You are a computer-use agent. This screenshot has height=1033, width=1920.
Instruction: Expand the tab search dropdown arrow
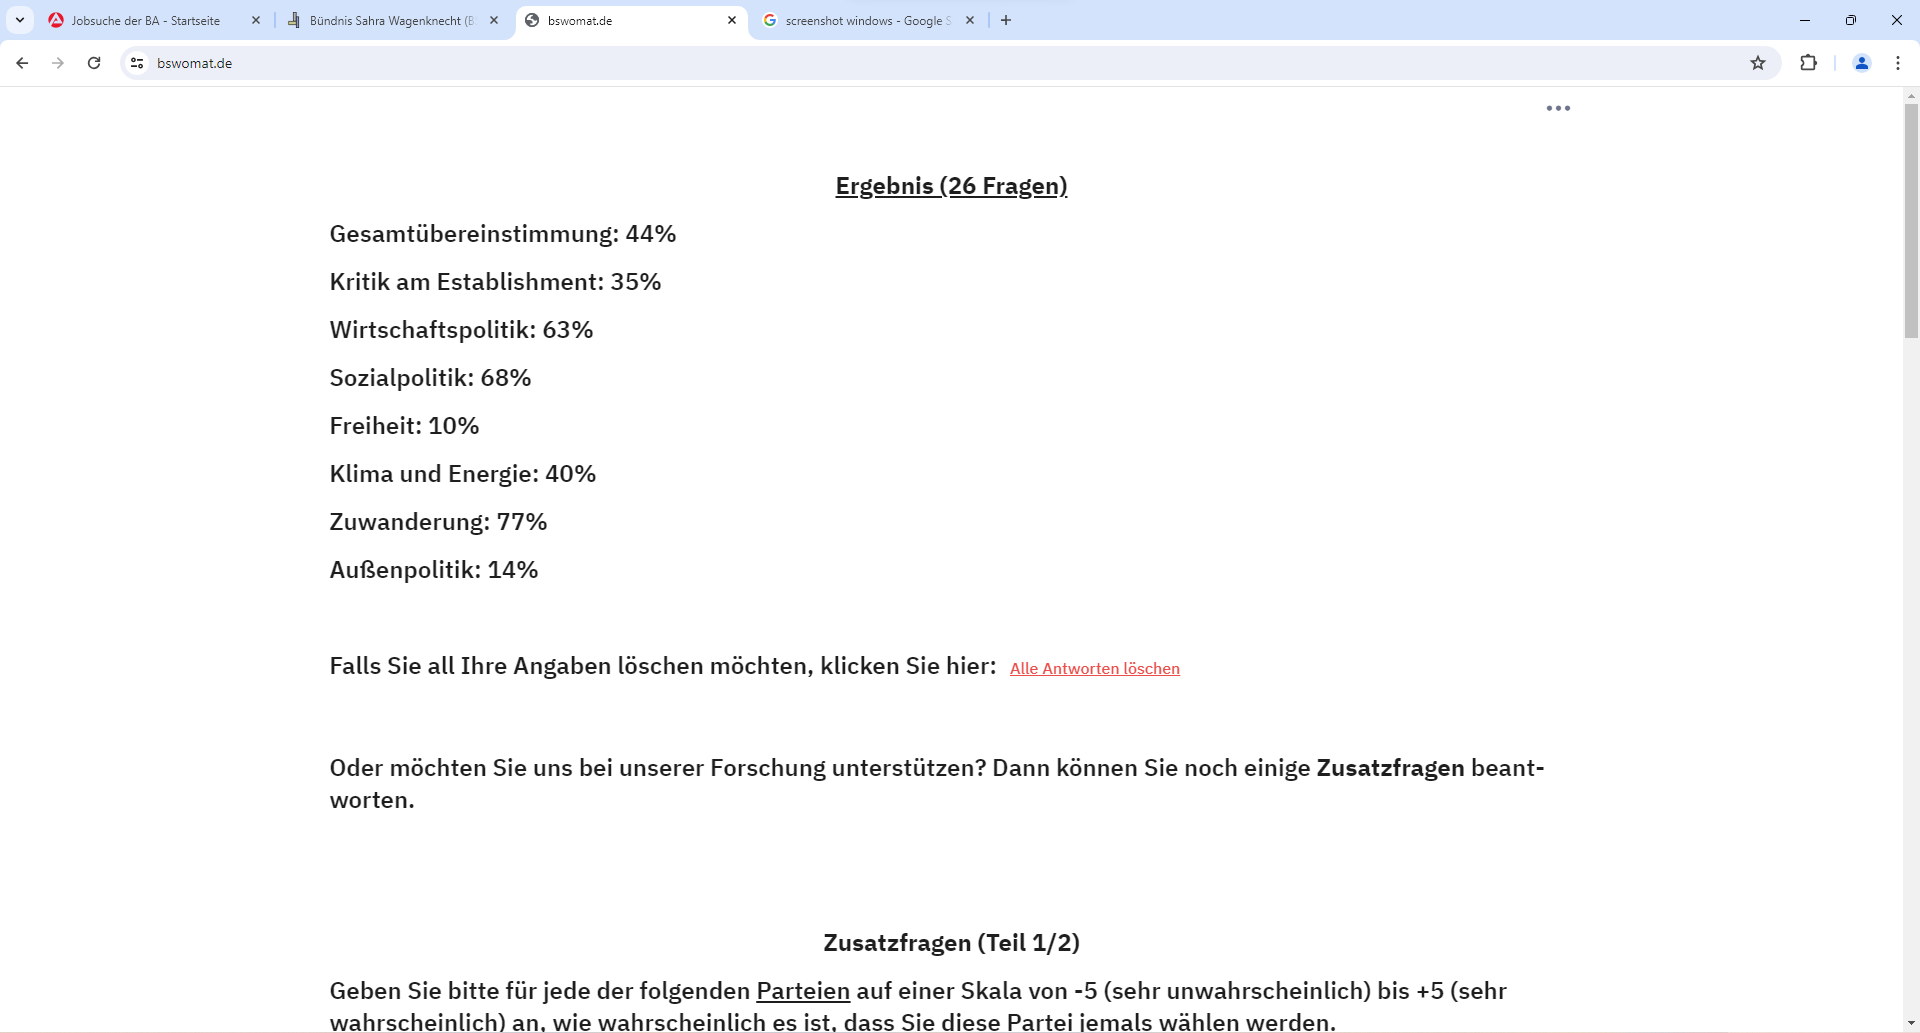click(20, 20)
